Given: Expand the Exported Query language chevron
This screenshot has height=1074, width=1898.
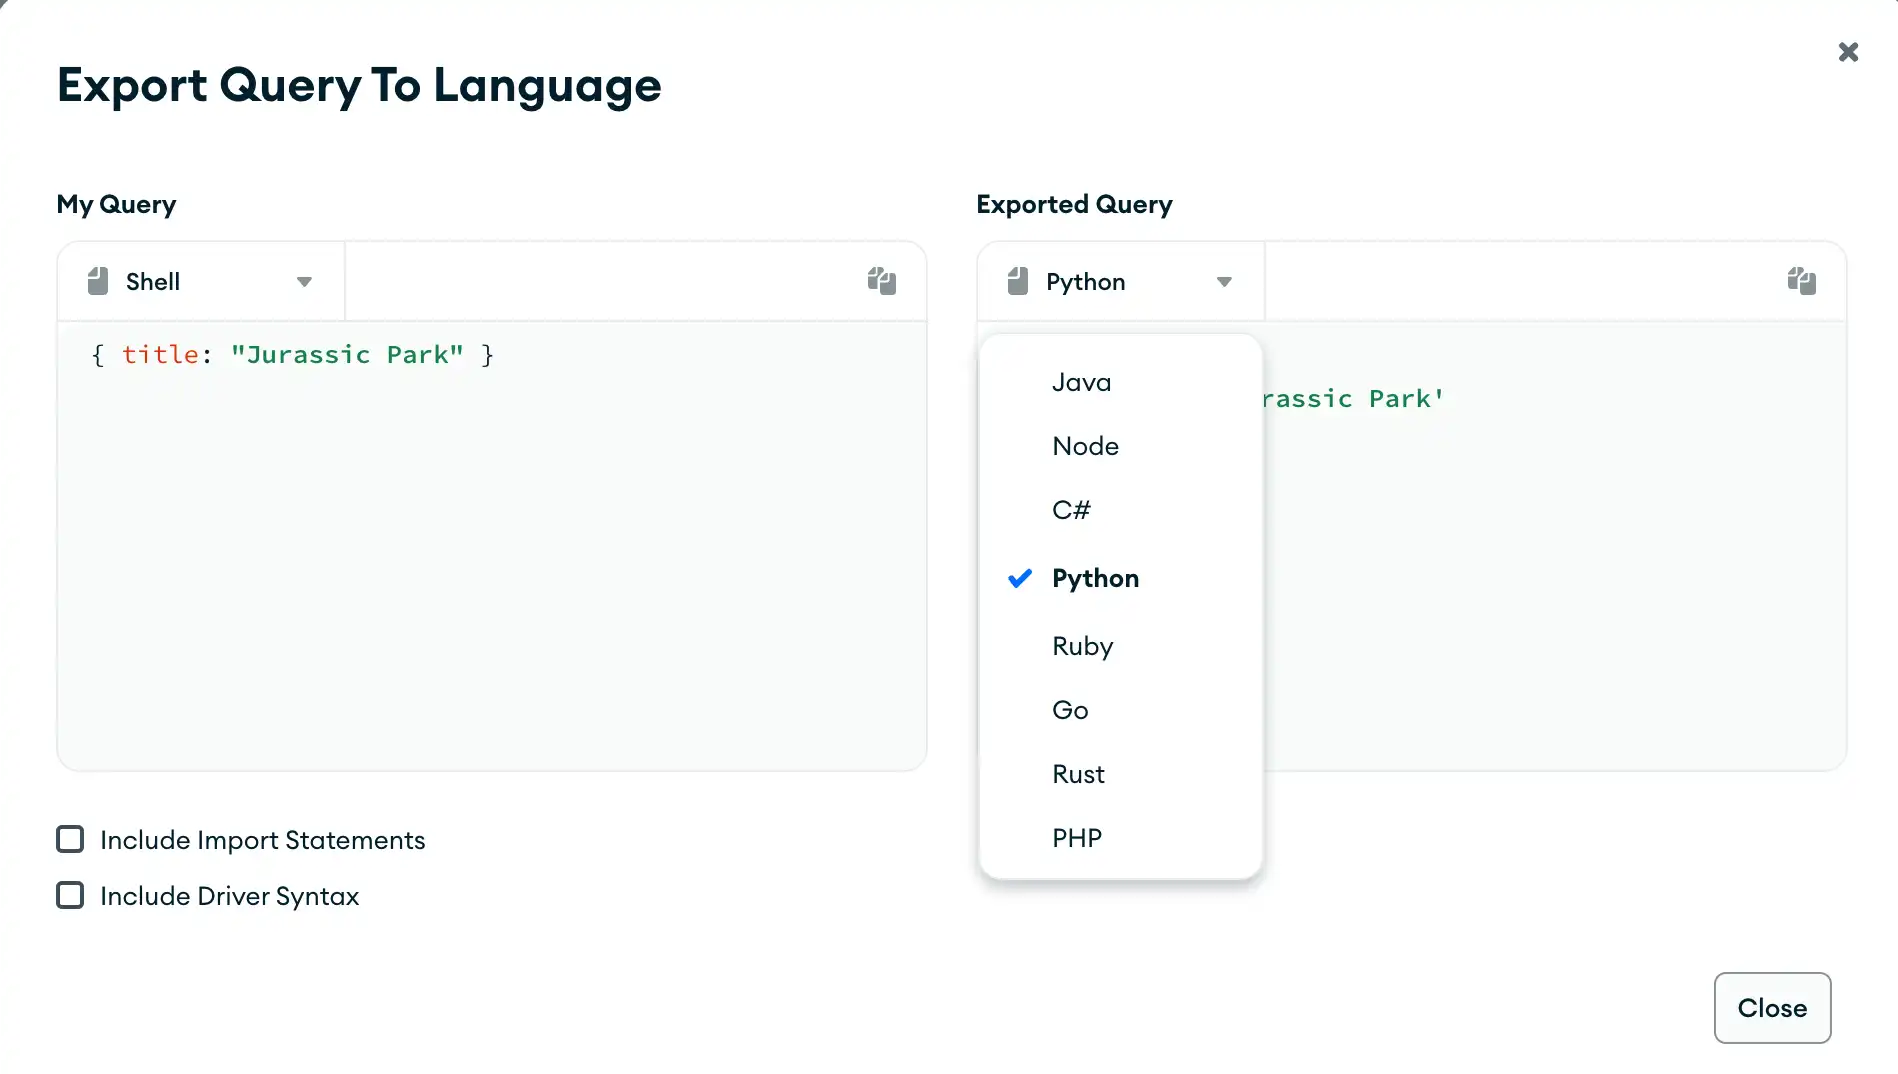Looking at the screenshot, I should click(x=1225, y=282).
